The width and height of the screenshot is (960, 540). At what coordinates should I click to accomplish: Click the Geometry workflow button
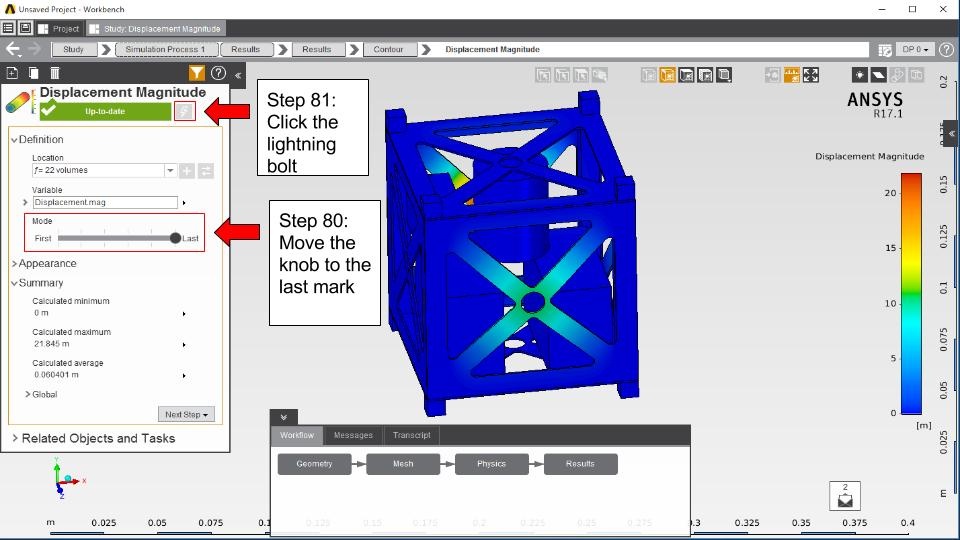tap(315, 463)
